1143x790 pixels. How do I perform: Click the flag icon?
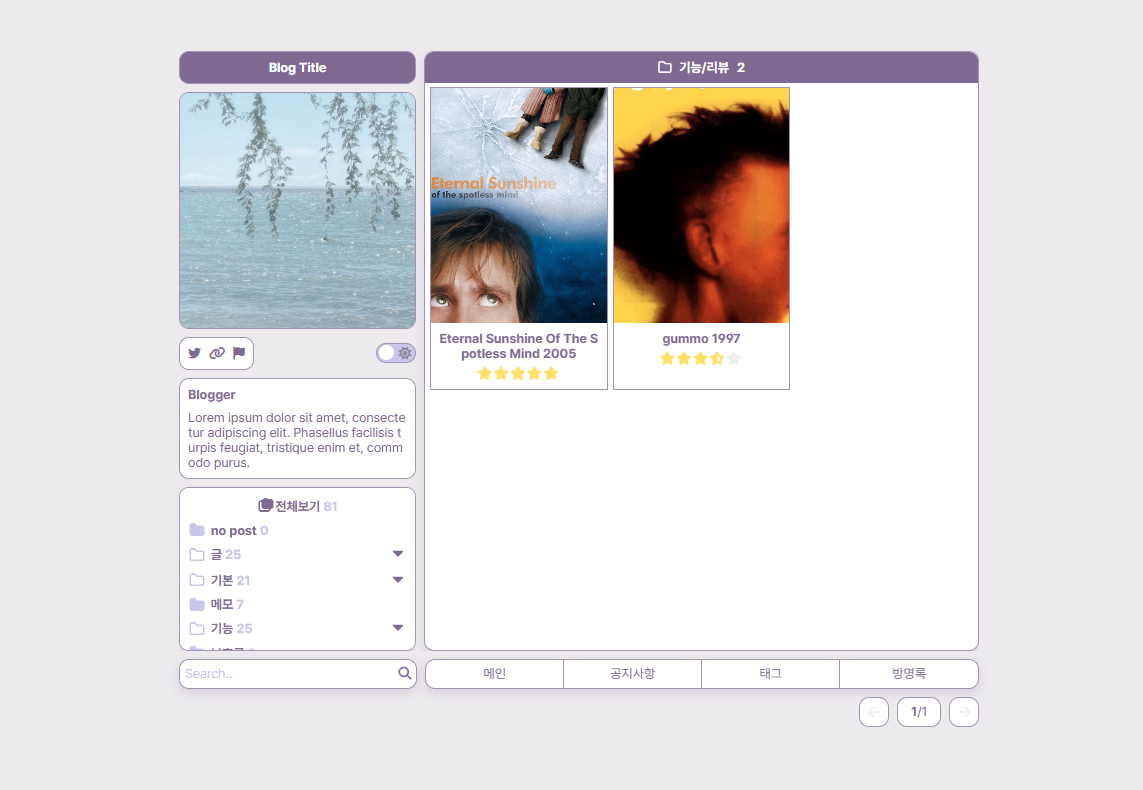point(239,353)
